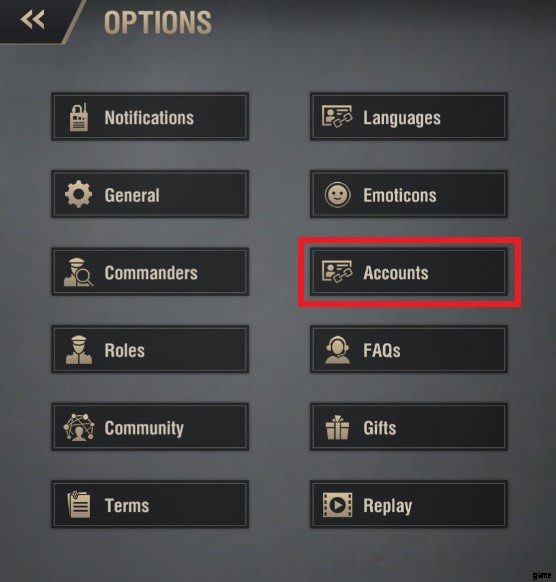Select the Emoticons option

[409, 194]
